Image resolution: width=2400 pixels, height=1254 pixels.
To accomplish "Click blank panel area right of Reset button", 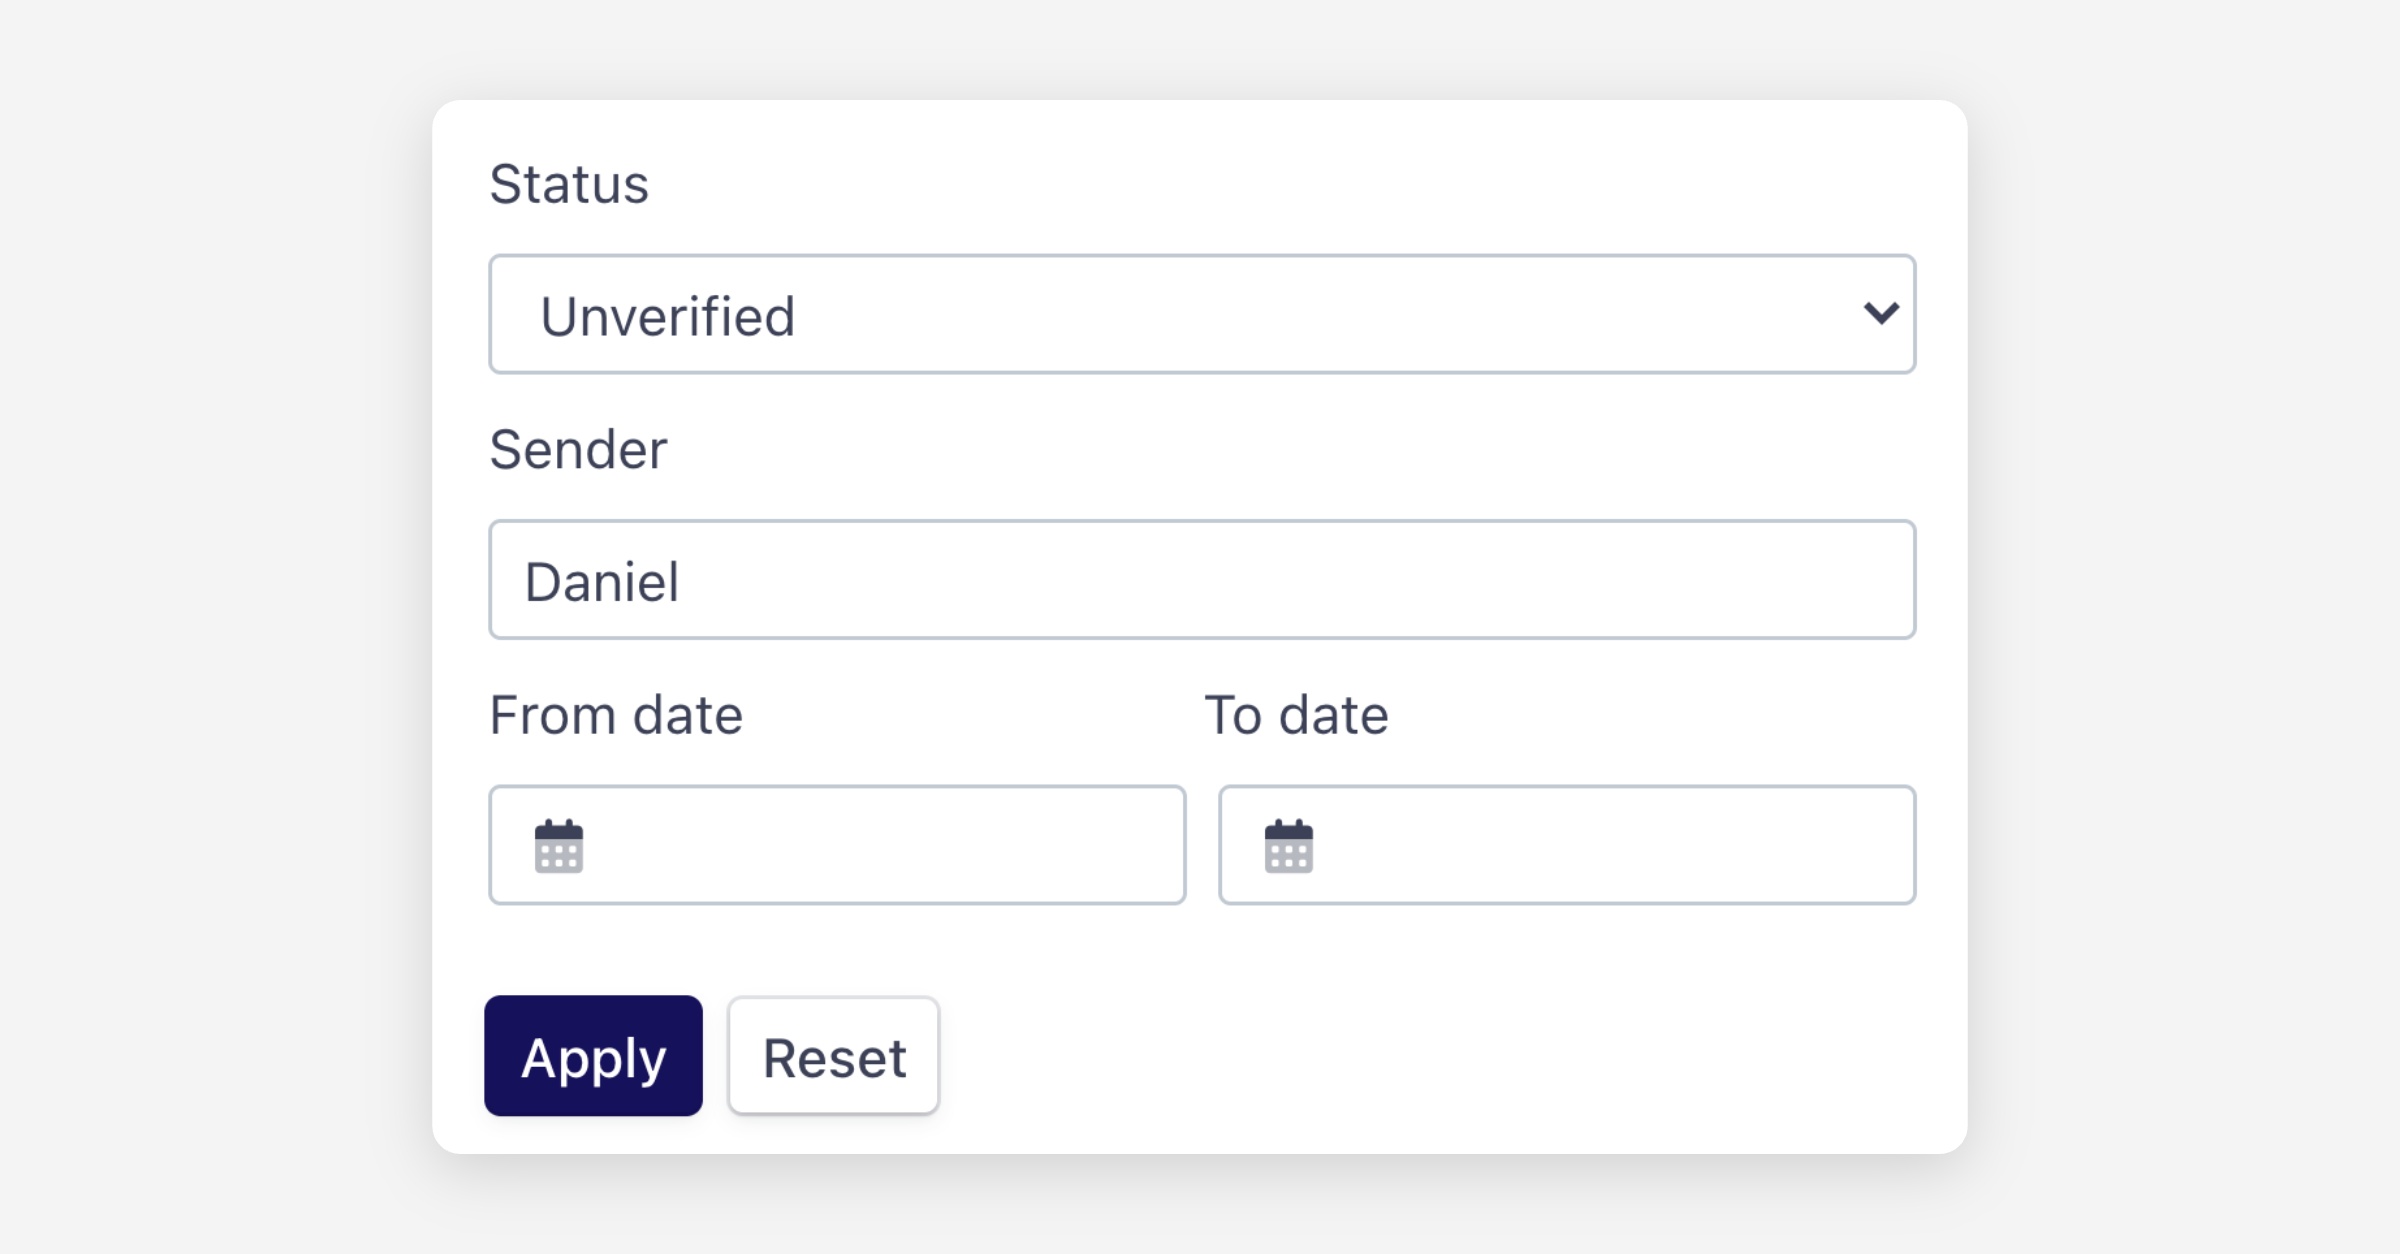I will coord(1400,1055).
